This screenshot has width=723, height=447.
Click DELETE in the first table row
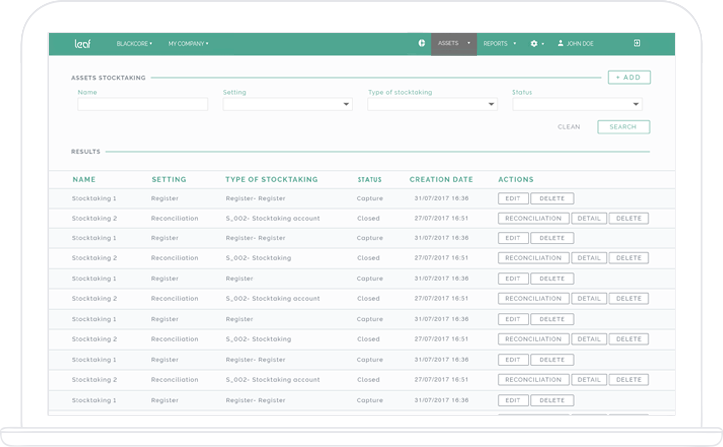click(552, 198)
